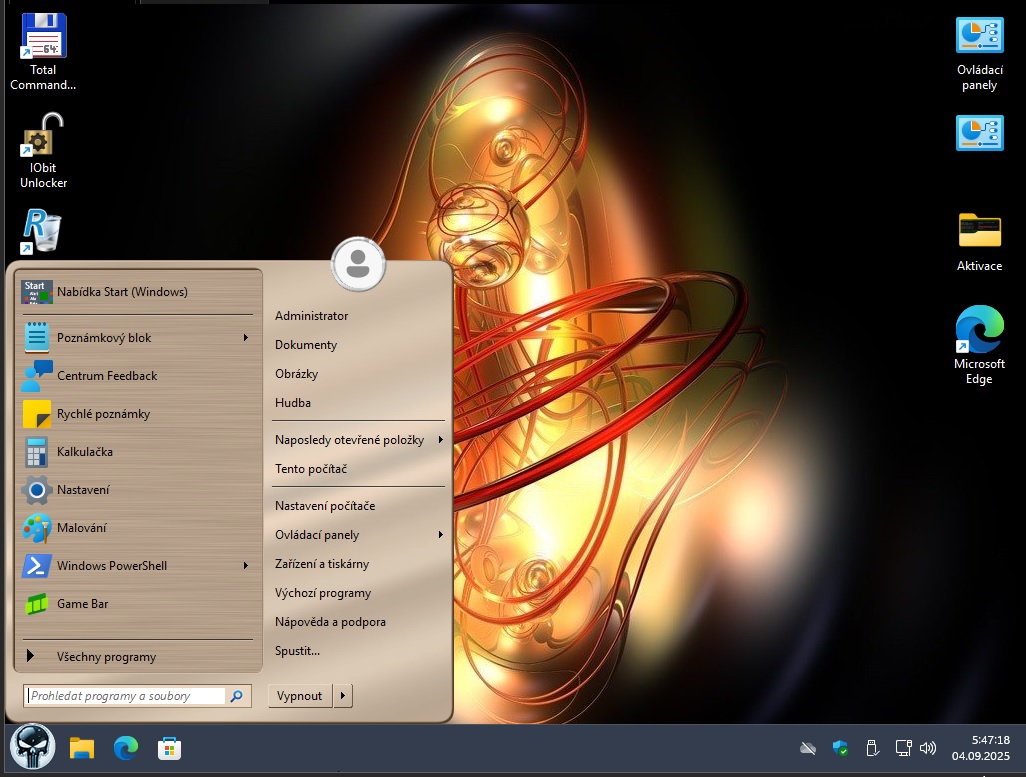Click the Prohledat programy a soubory field

click(x=125, y=696)
